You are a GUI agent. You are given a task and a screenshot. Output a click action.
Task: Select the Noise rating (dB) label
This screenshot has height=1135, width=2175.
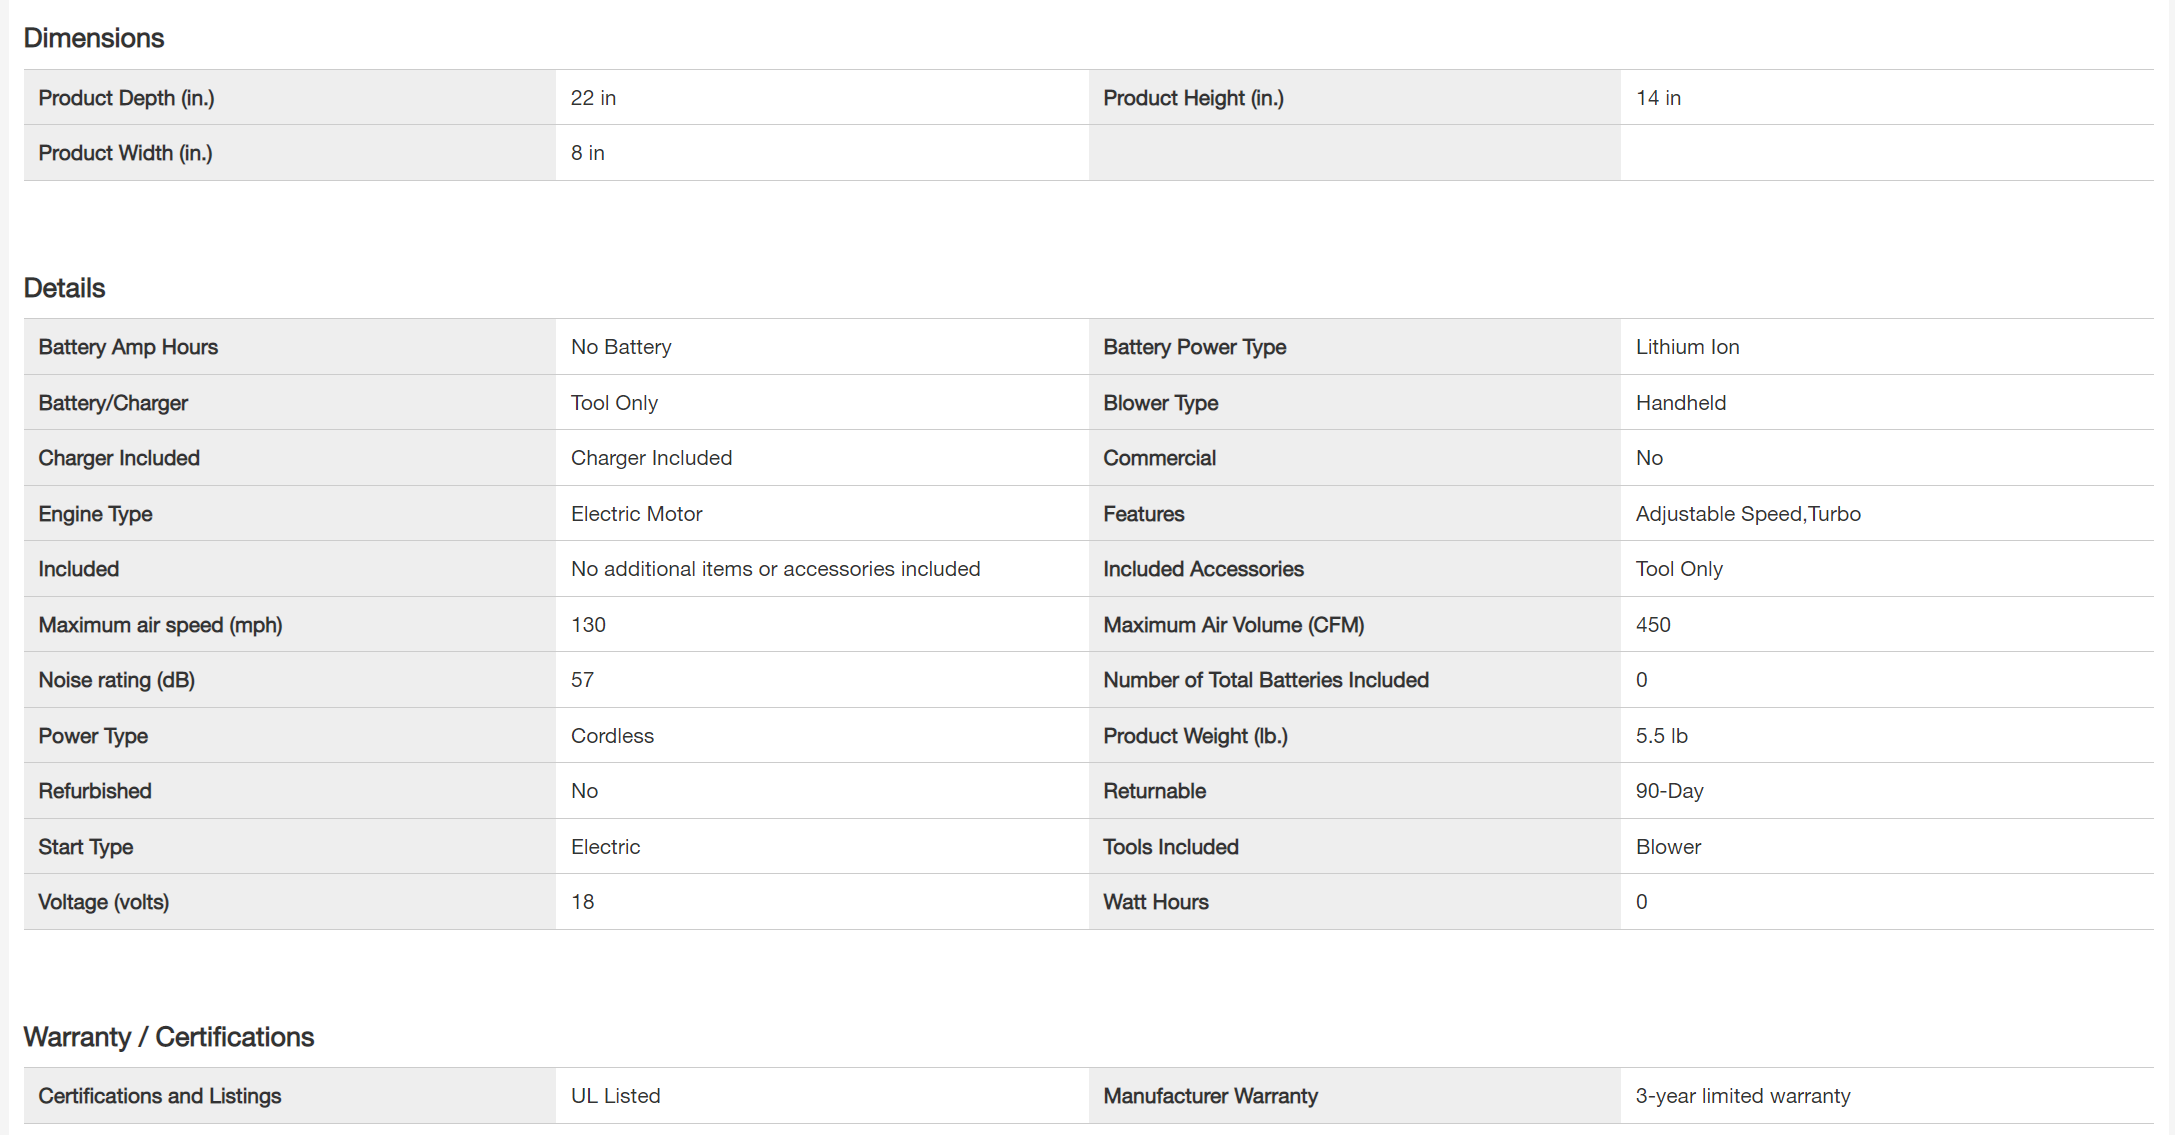tap(116, 680)
